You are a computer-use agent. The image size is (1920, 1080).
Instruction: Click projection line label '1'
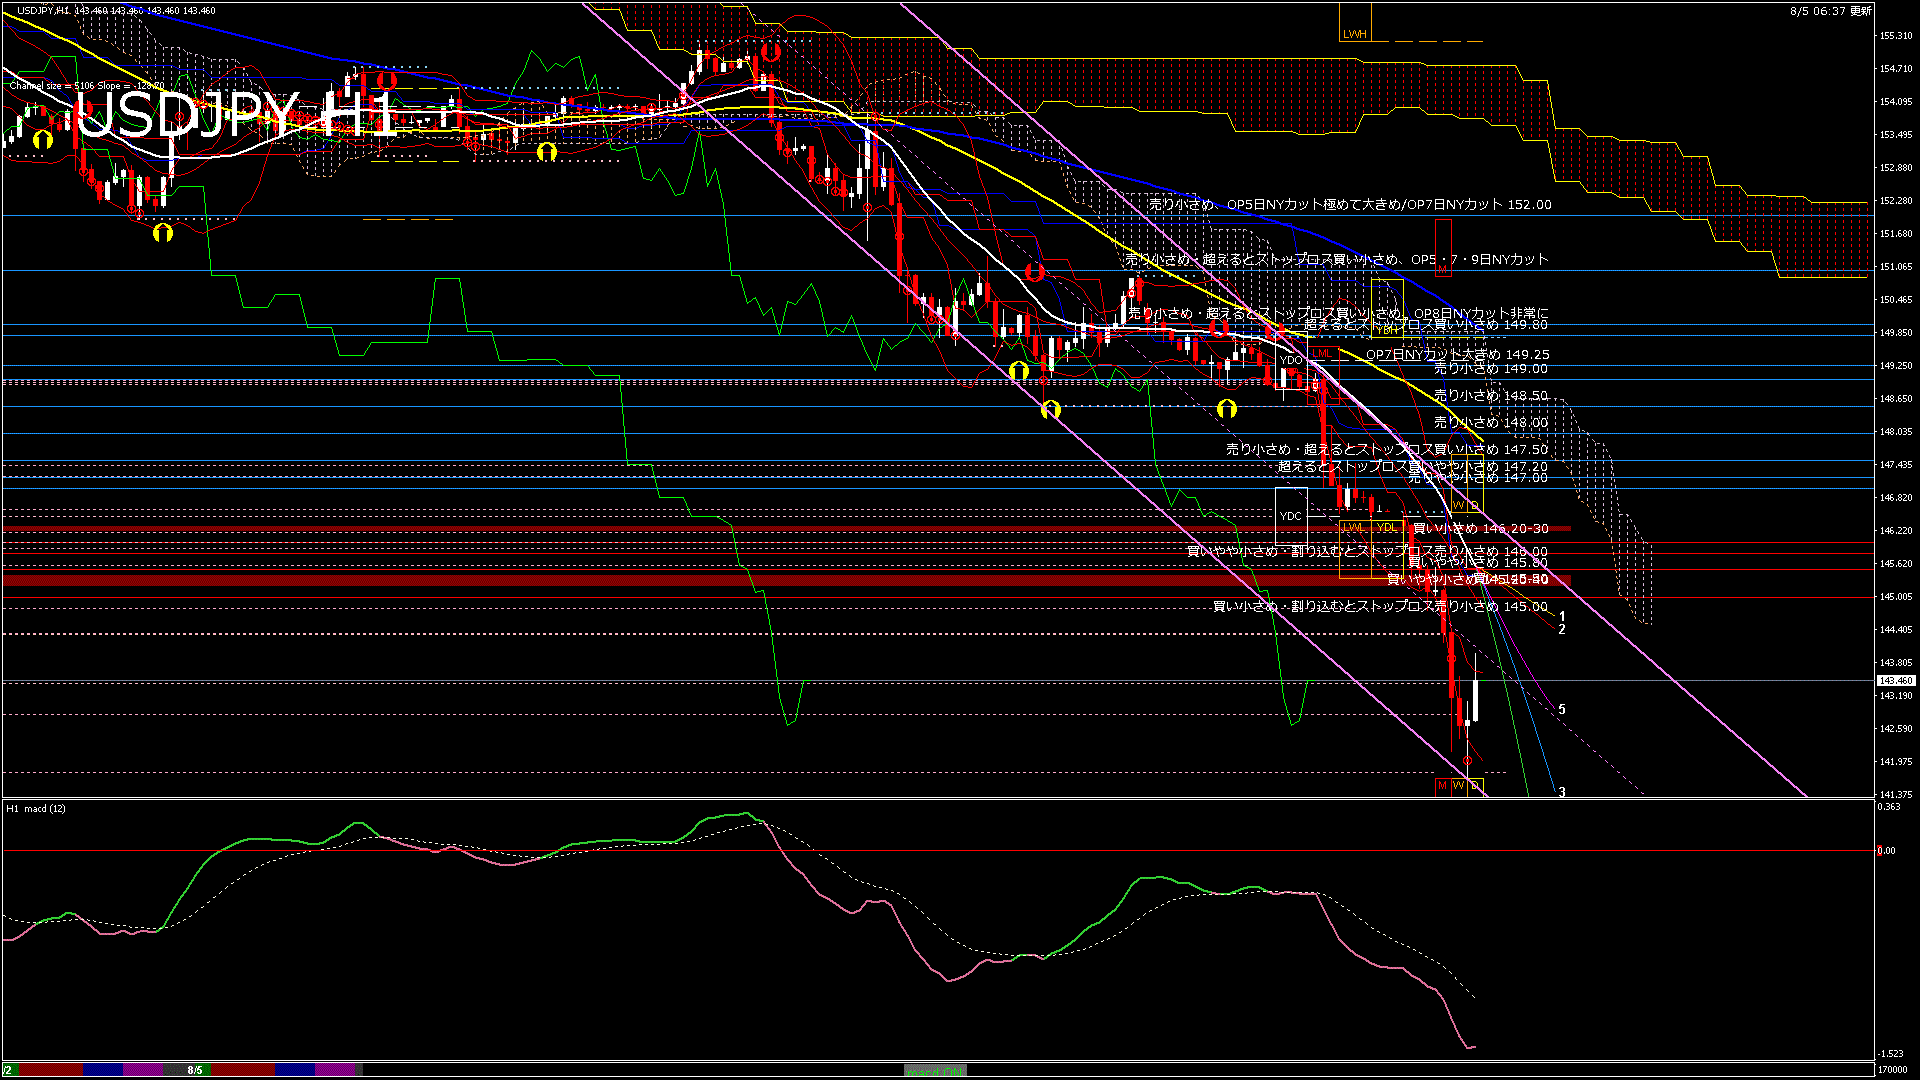click(x=1562, y=617)
